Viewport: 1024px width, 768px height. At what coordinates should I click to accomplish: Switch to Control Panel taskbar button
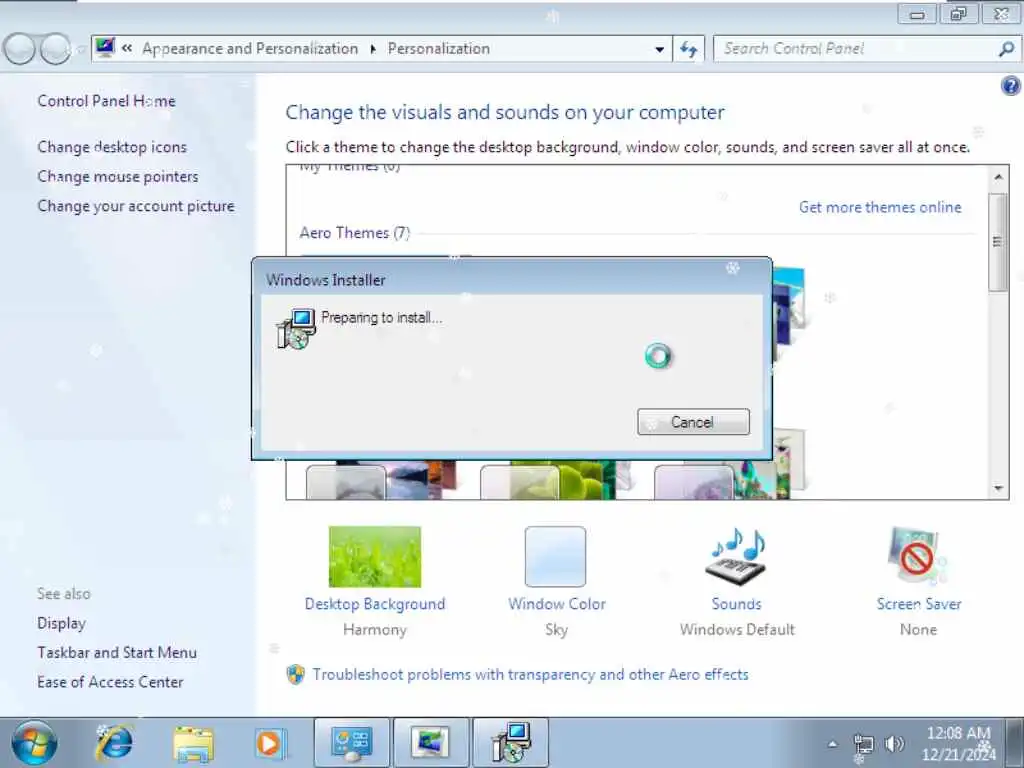pyautogui.click(x=352, y=743)
